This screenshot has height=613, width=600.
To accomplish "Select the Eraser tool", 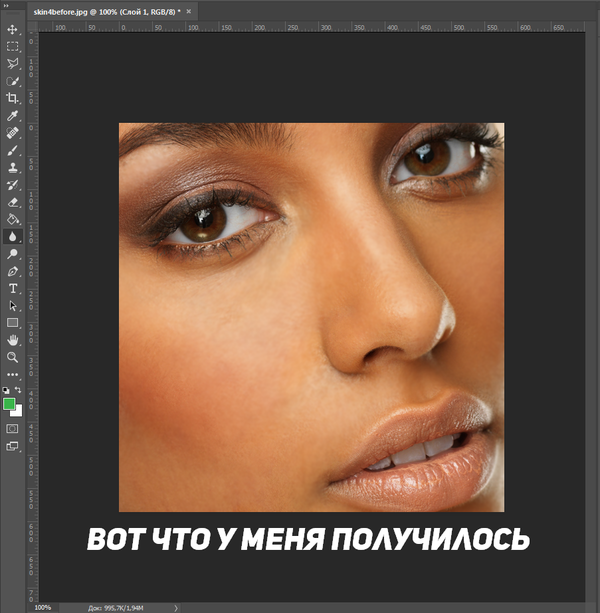I will 13,202.
